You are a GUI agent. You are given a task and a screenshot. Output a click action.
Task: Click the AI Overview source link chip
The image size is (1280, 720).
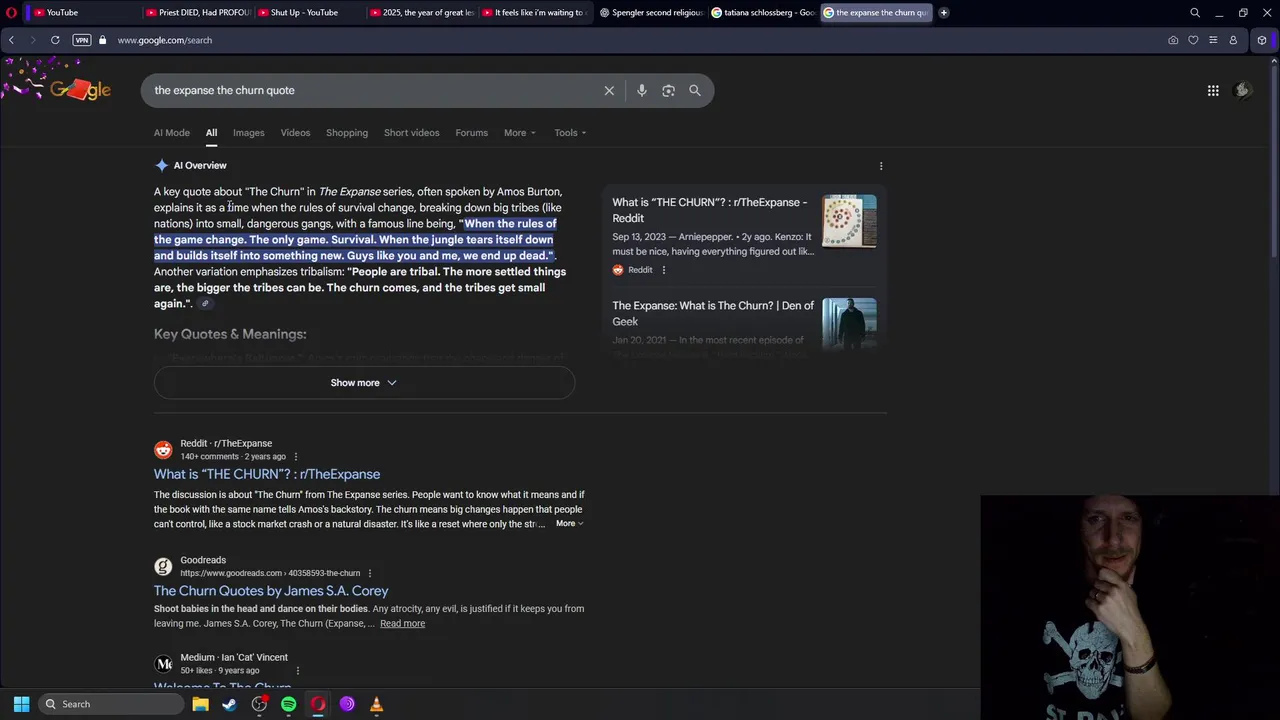[x=205, y=304]
